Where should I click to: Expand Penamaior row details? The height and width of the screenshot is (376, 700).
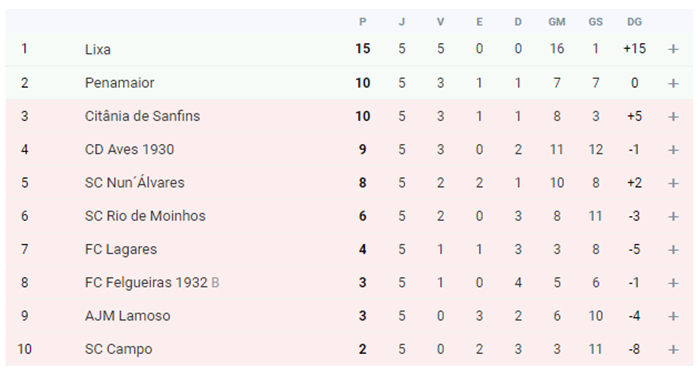click(673, 83)
